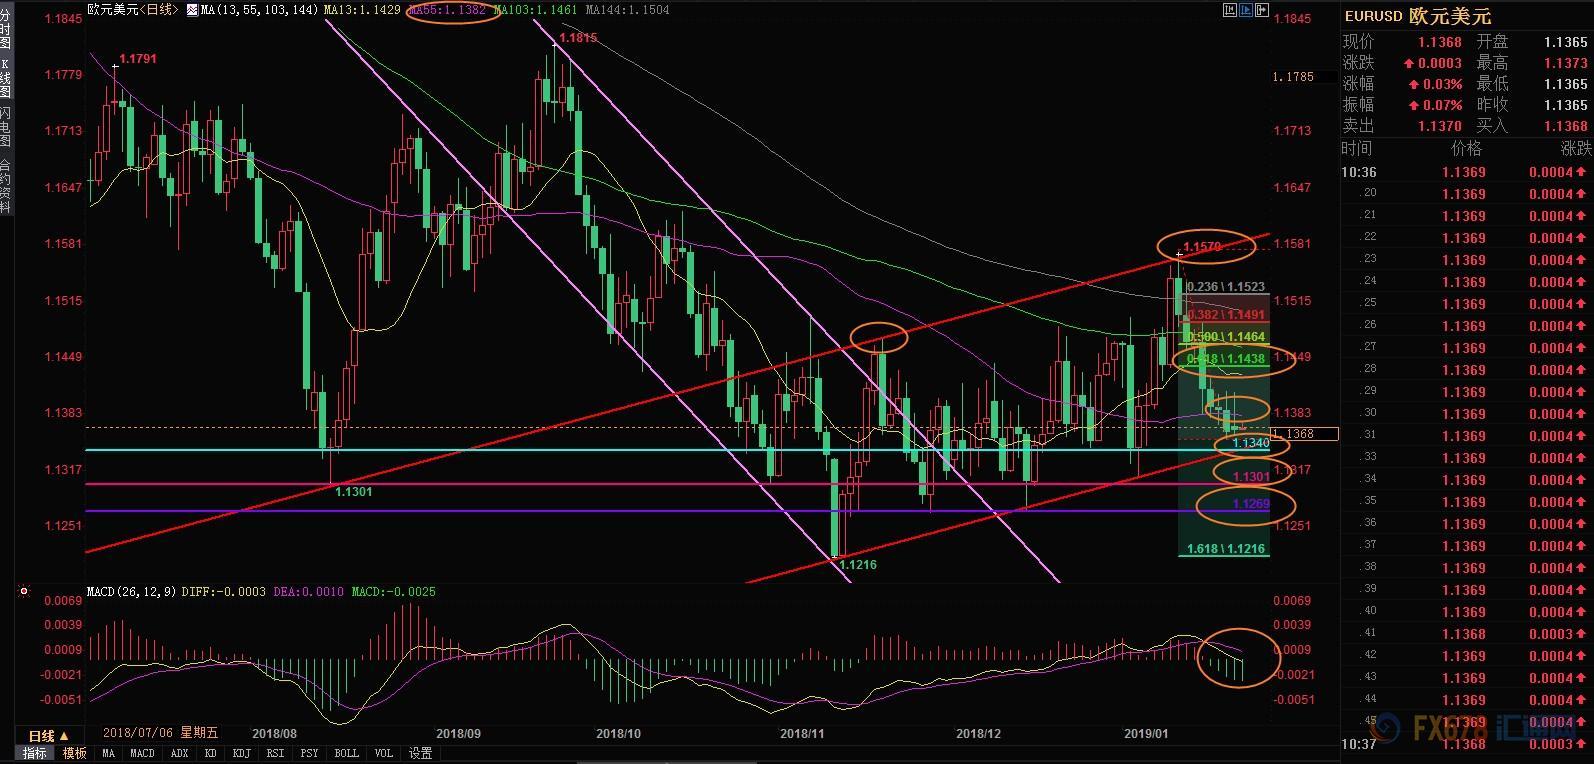Apply the PSY indicator button
Viewport: 1594px width, 764px height.
pos(309,753)
